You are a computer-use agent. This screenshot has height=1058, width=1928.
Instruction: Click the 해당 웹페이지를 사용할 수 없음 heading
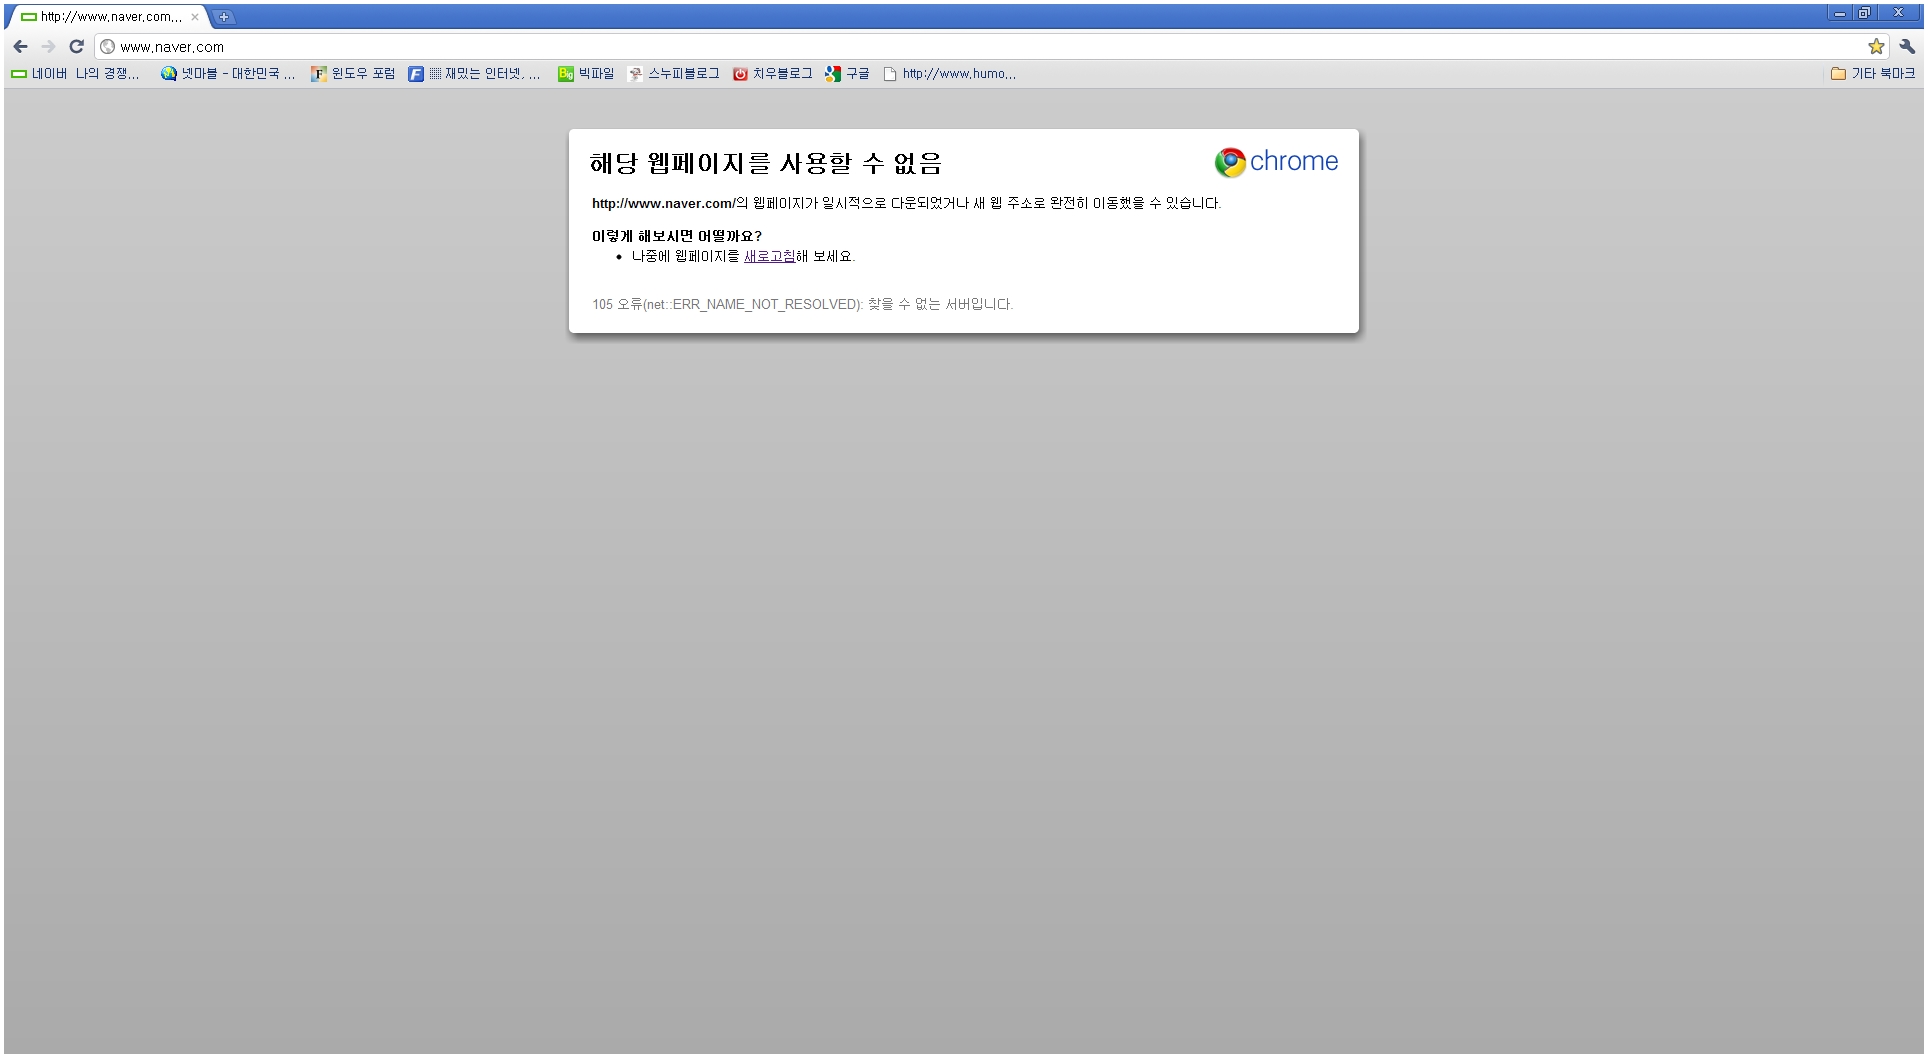[x=766, y=162]
